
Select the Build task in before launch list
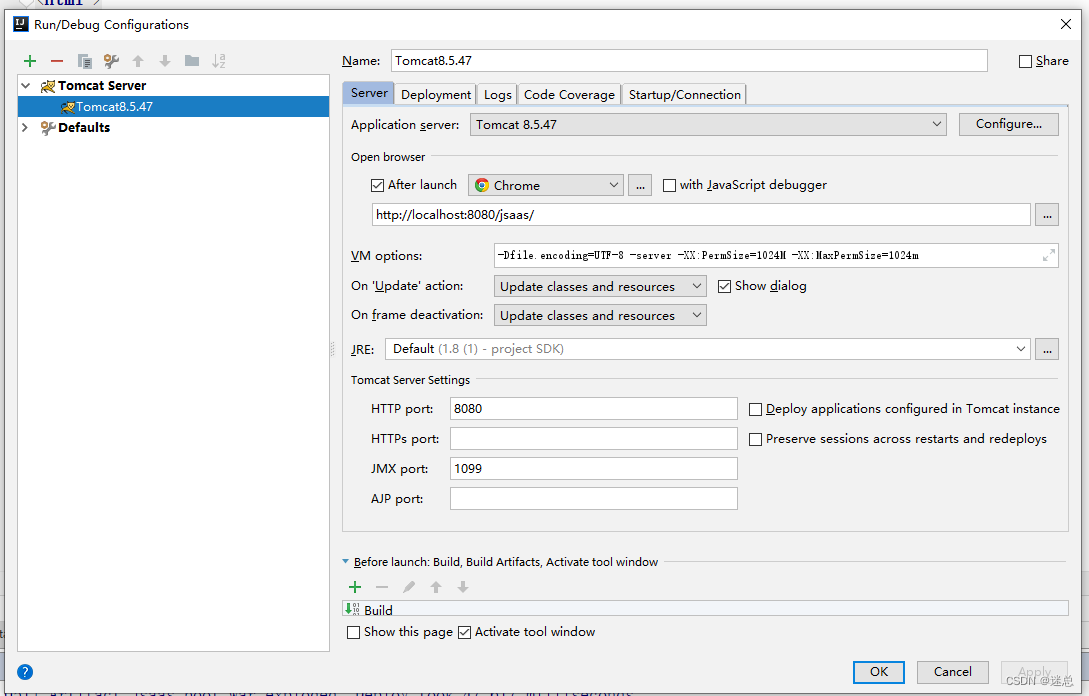point(706,609)
